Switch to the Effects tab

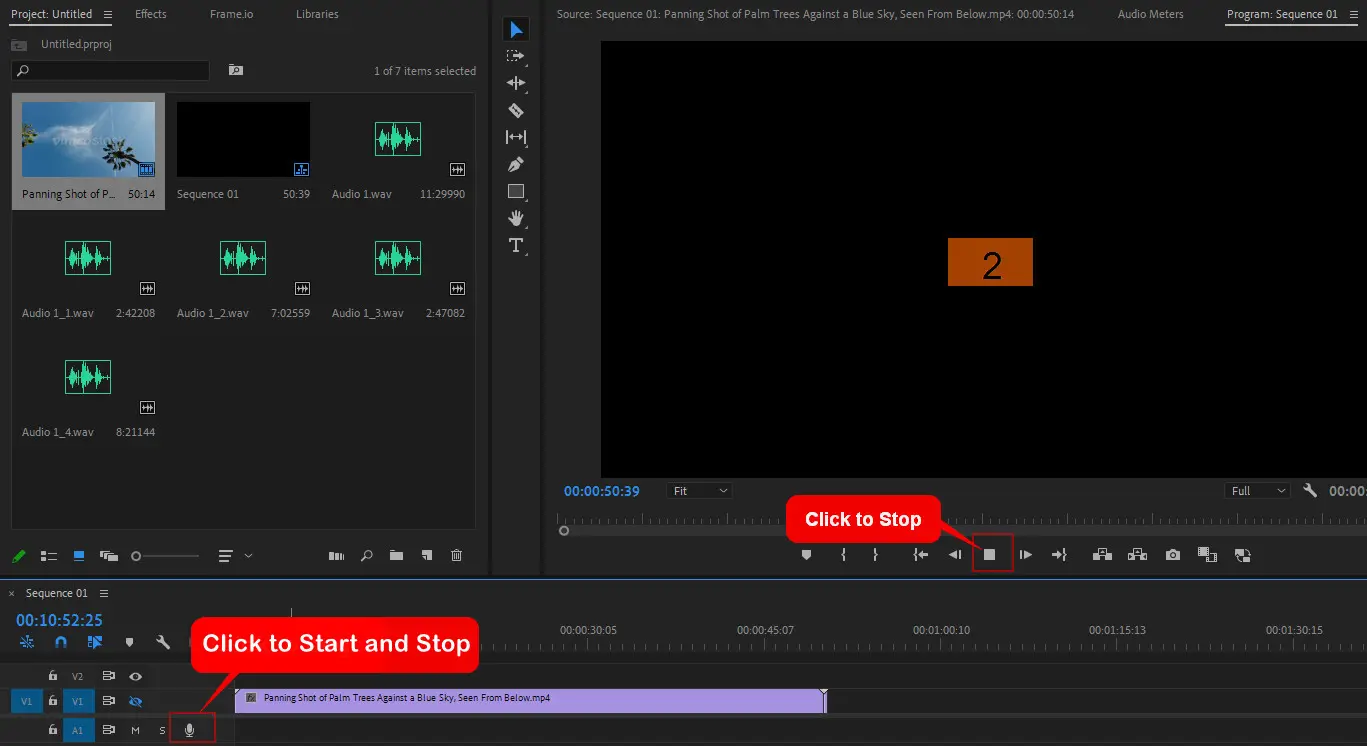click(151, 14)
